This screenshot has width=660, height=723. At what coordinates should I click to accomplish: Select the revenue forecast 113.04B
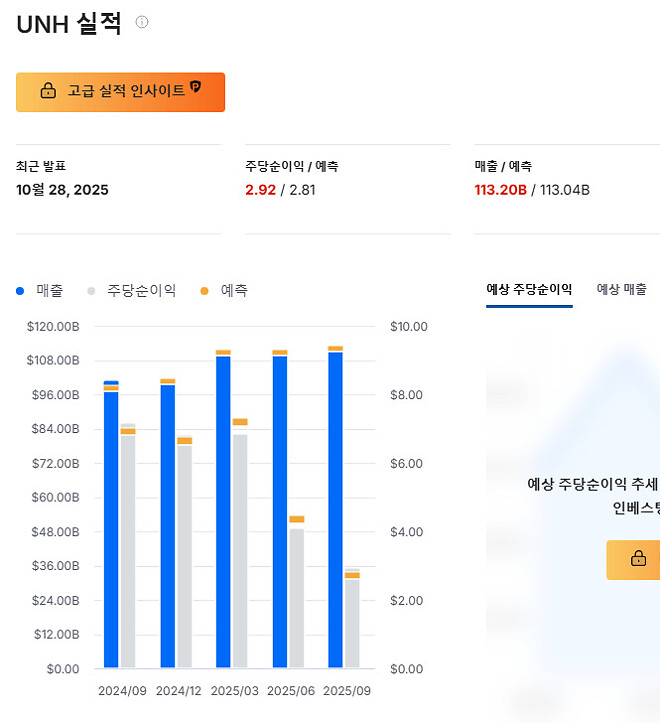(x=565, y=190)
